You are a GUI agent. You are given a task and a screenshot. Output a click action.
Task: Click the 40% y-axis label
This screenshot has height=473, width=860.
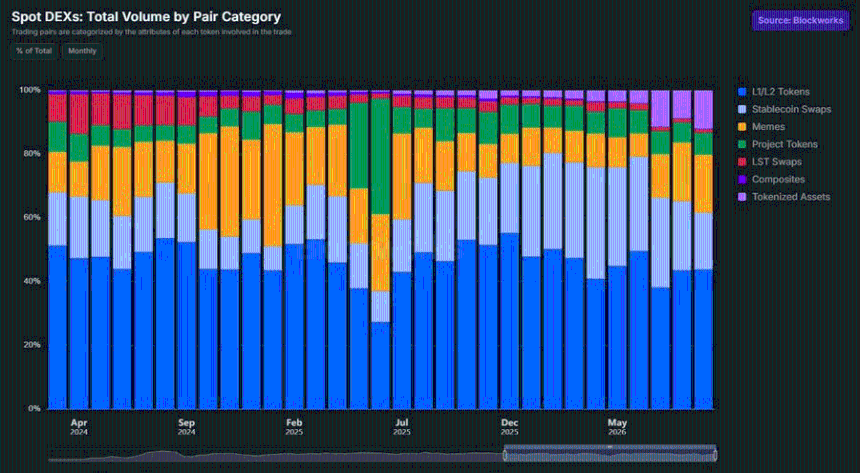(32, 281)
